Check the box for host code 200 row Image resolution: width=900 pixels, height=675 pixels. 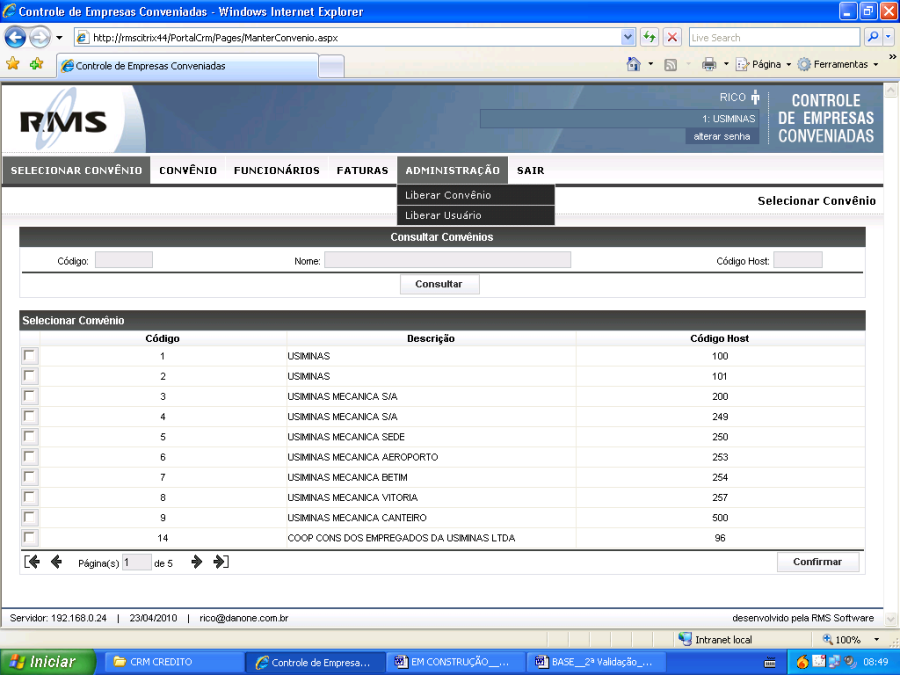(x=30, y=396)
